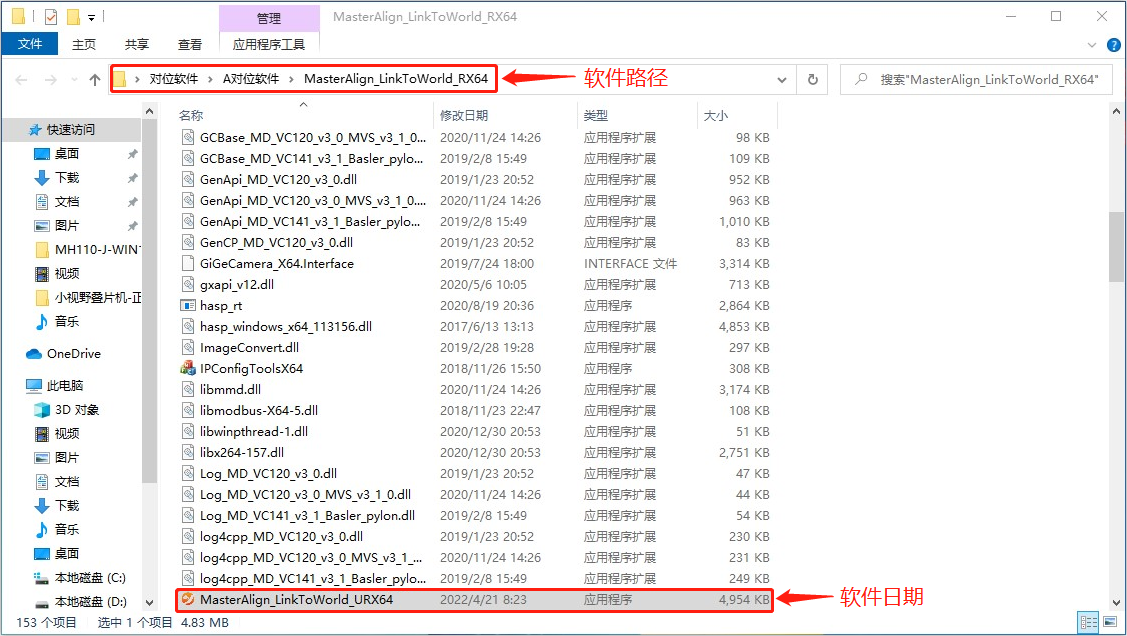Select the hasp_rt application file
This screenshot has height=636, width=1127.
221,306
